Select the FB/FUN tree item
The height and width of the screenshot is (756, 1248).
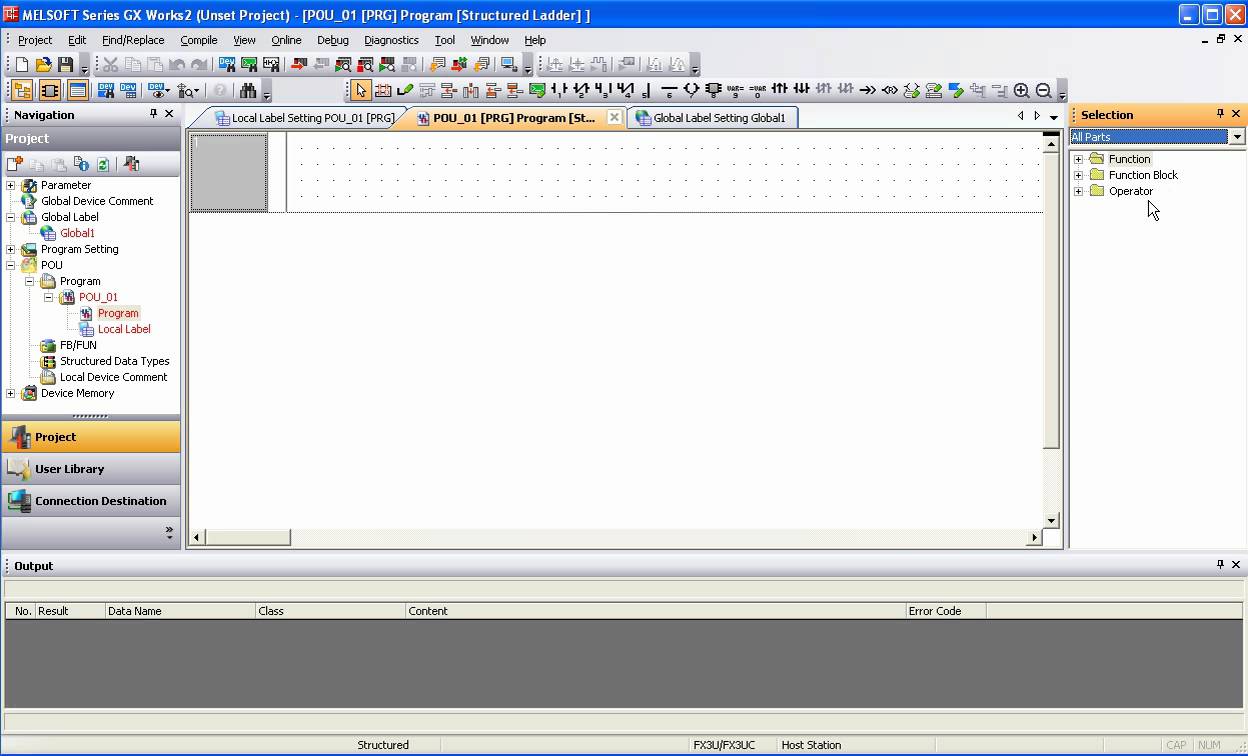78,345
